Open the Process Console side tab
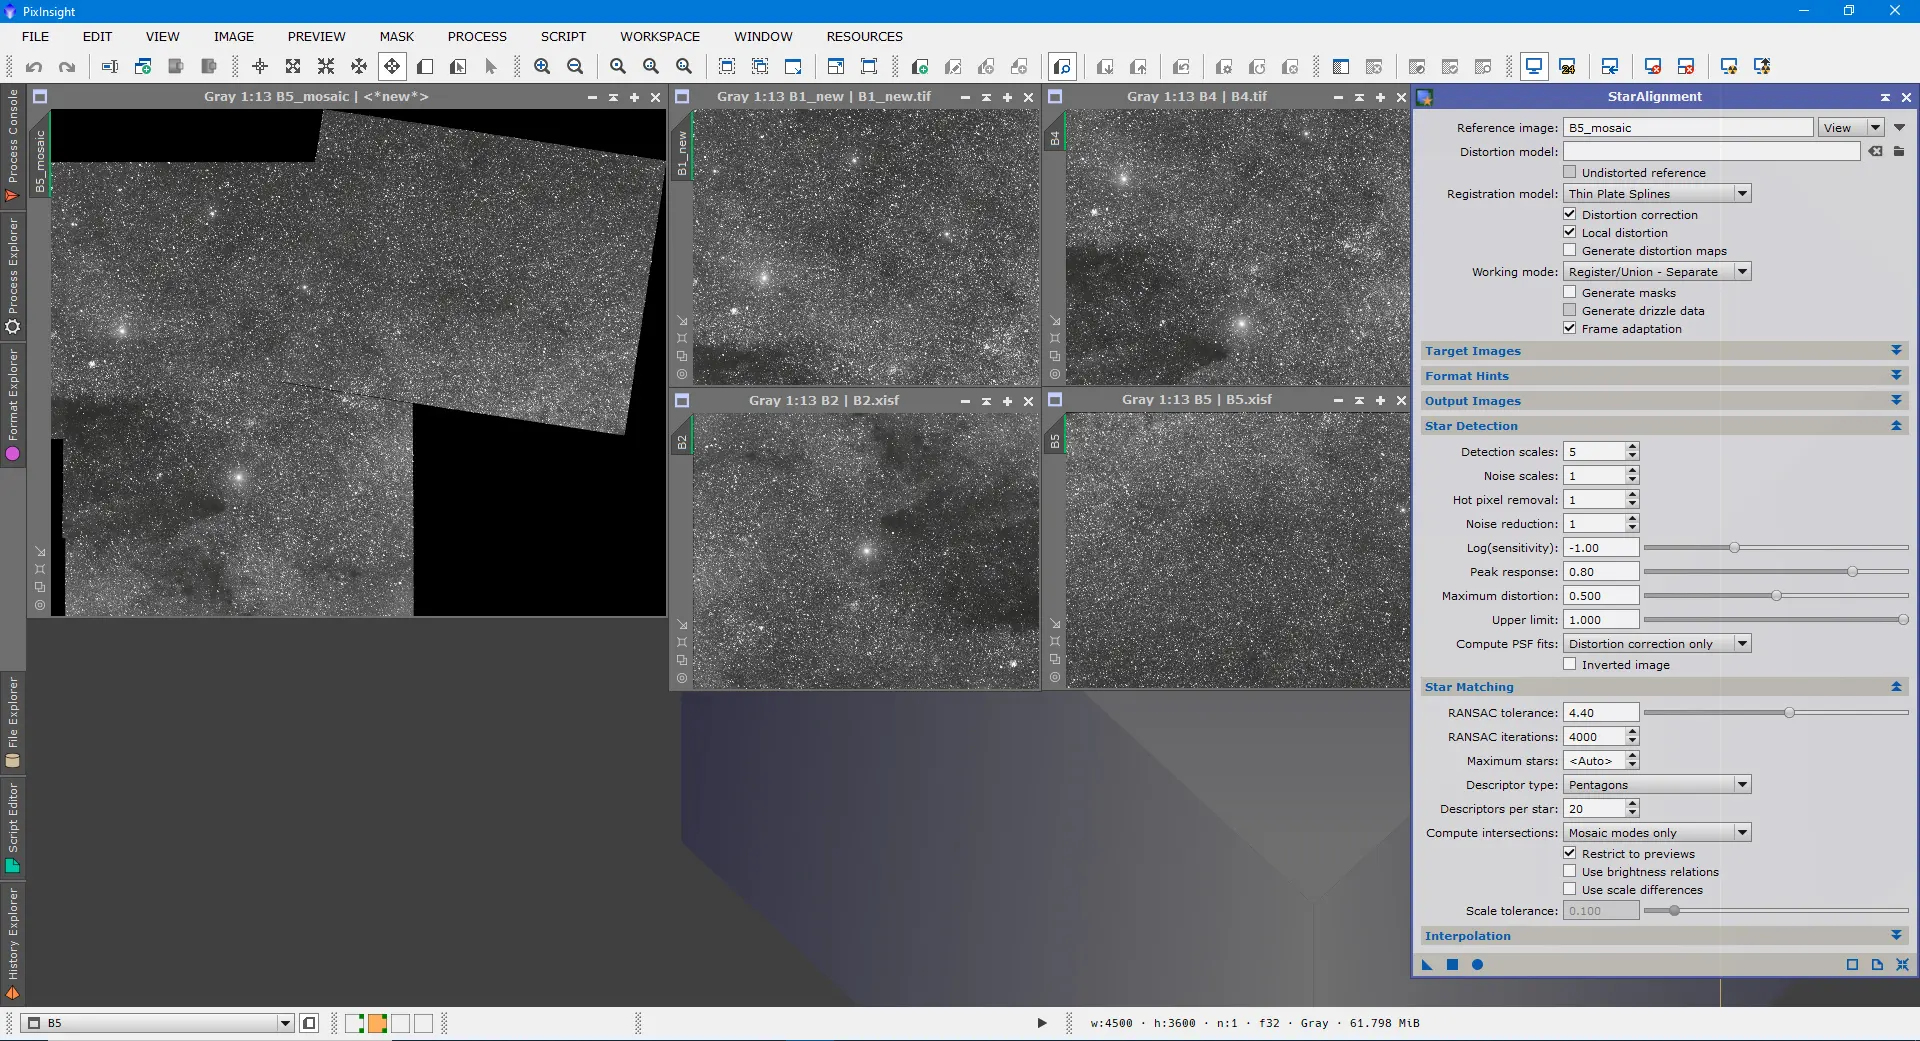 point(13,146)
